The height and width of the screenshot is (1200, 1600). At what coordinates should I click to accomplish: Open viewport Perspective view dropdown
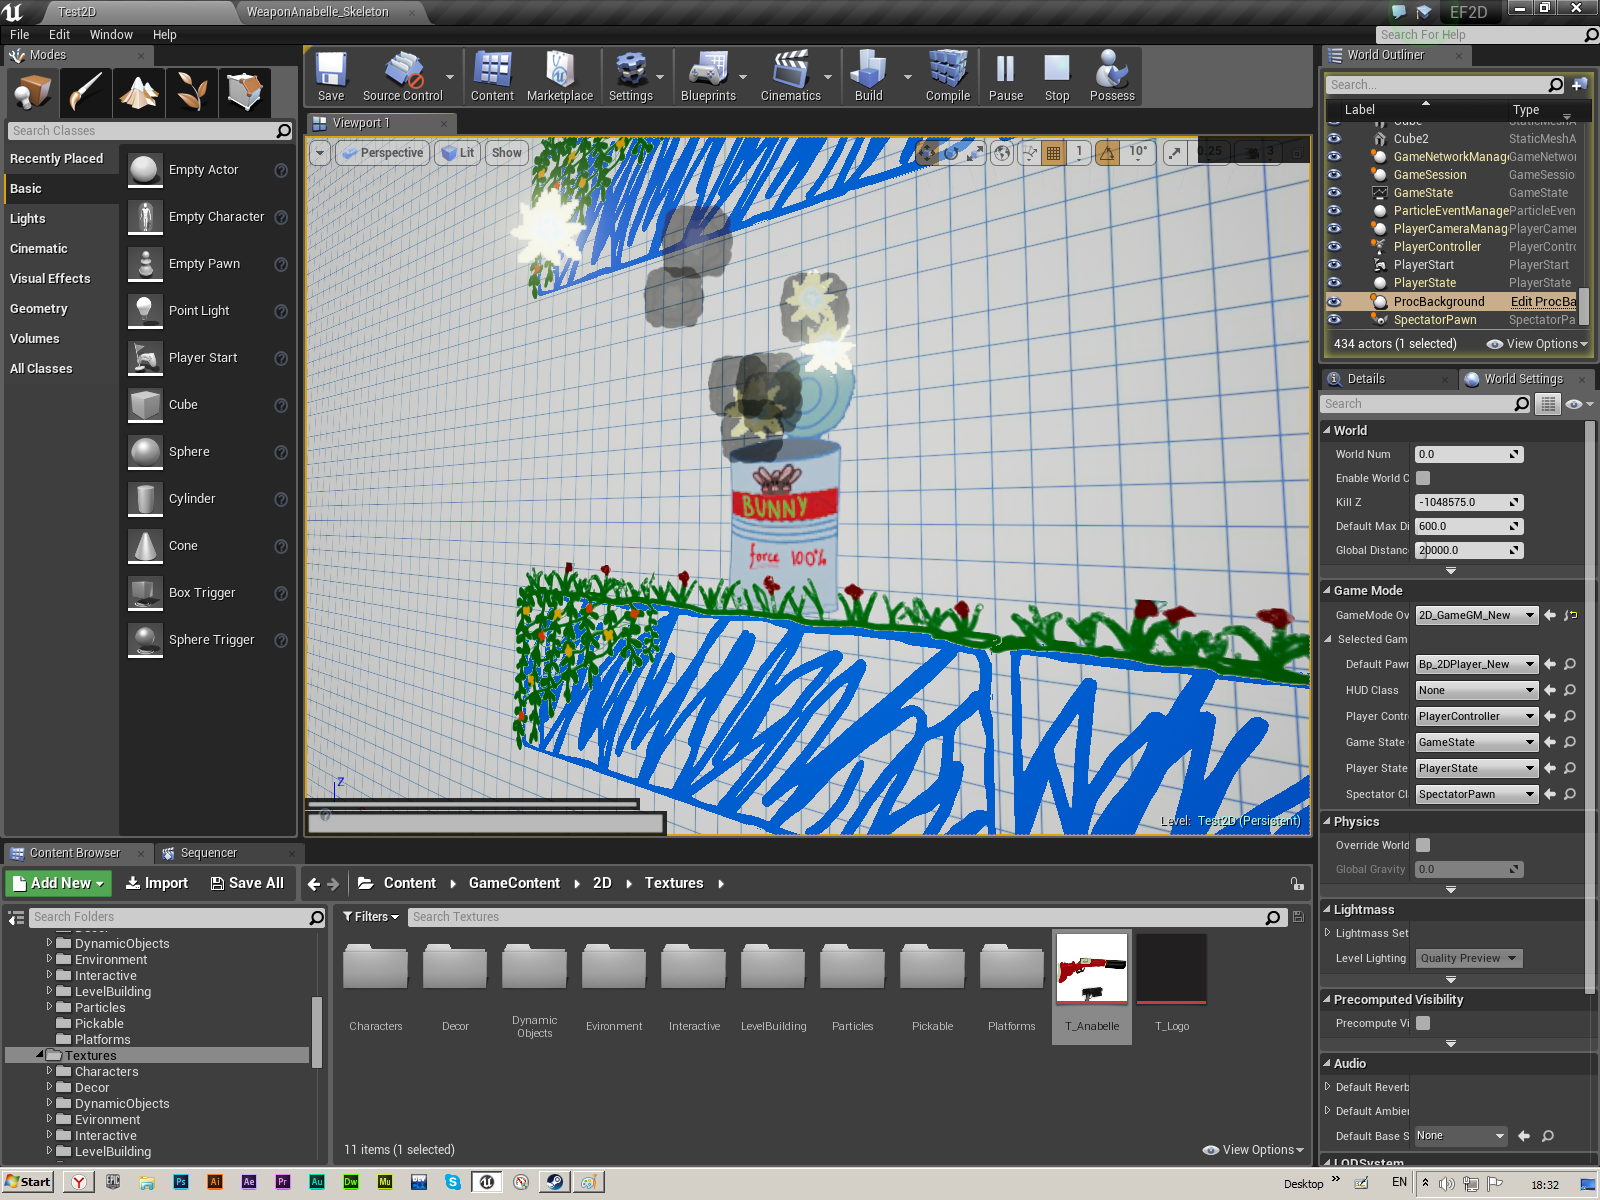point(382,153)
